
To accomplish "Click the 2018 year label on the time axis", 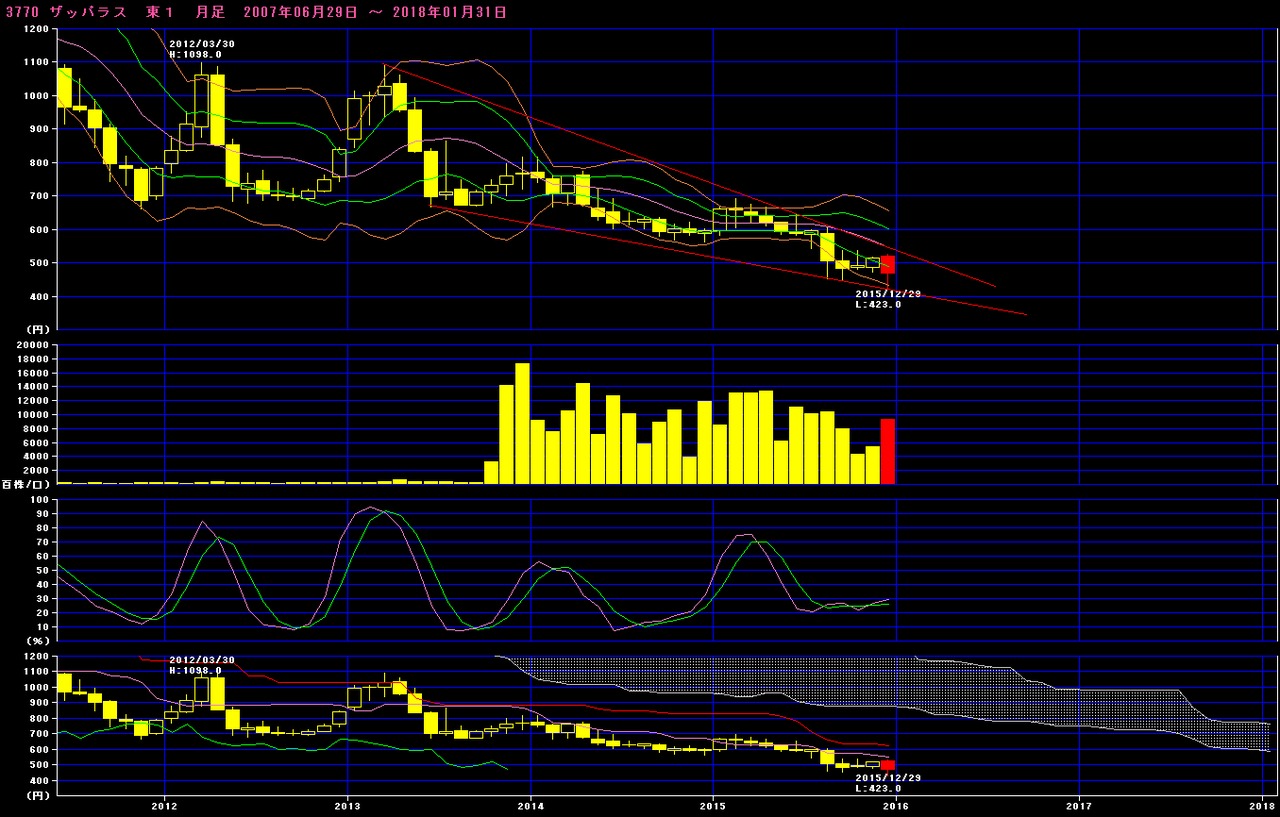I will (x=1262, y=804).
